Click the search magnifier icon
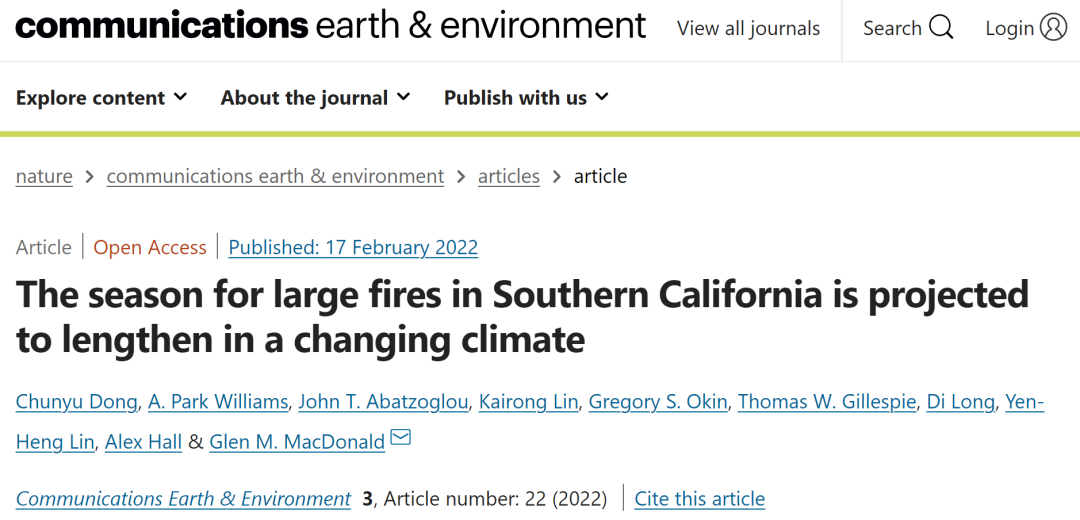The width and height of the screenshot is (1080, 520). 941,28
